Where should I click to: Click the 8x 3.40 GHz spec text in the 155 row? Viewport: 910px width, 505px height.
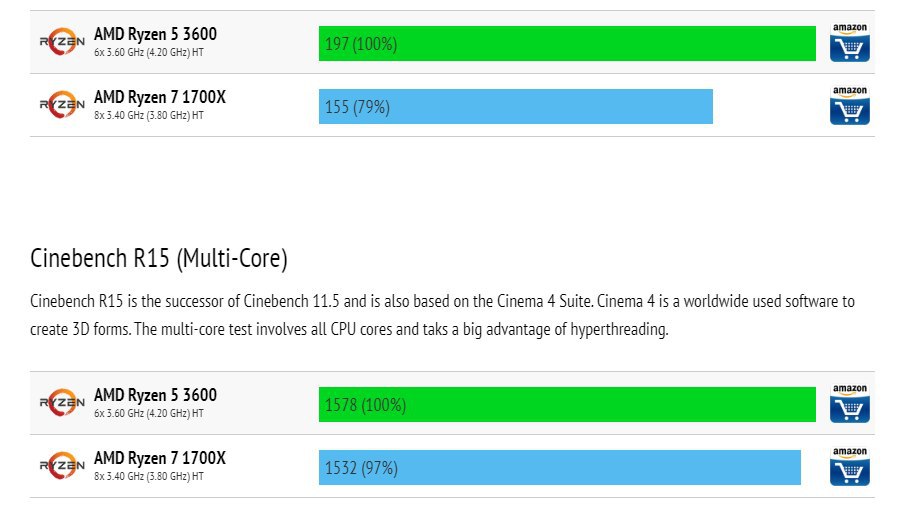pos(149,116)
